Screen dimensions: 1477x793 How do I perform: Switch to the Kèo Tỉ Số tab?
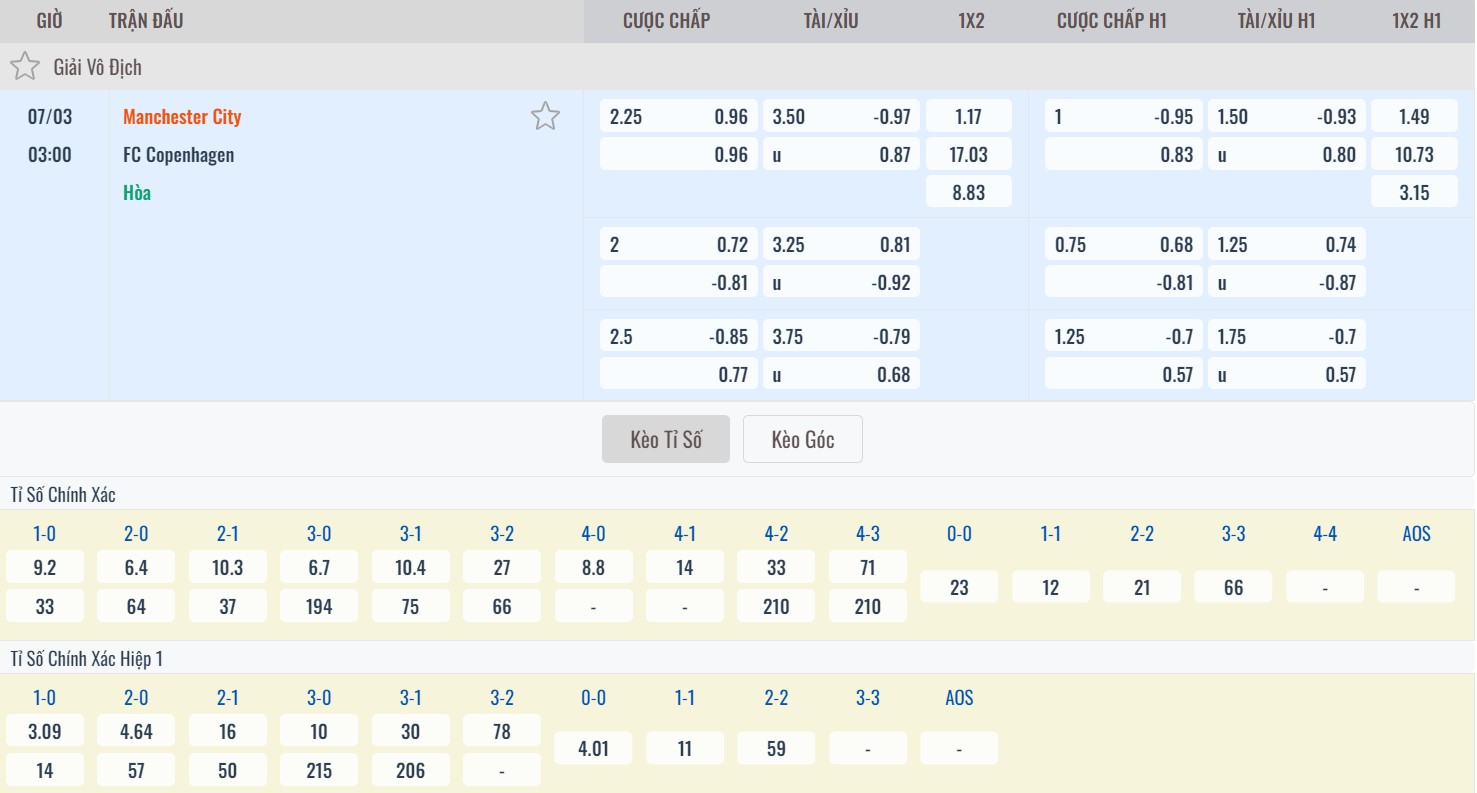coord(666,439)
